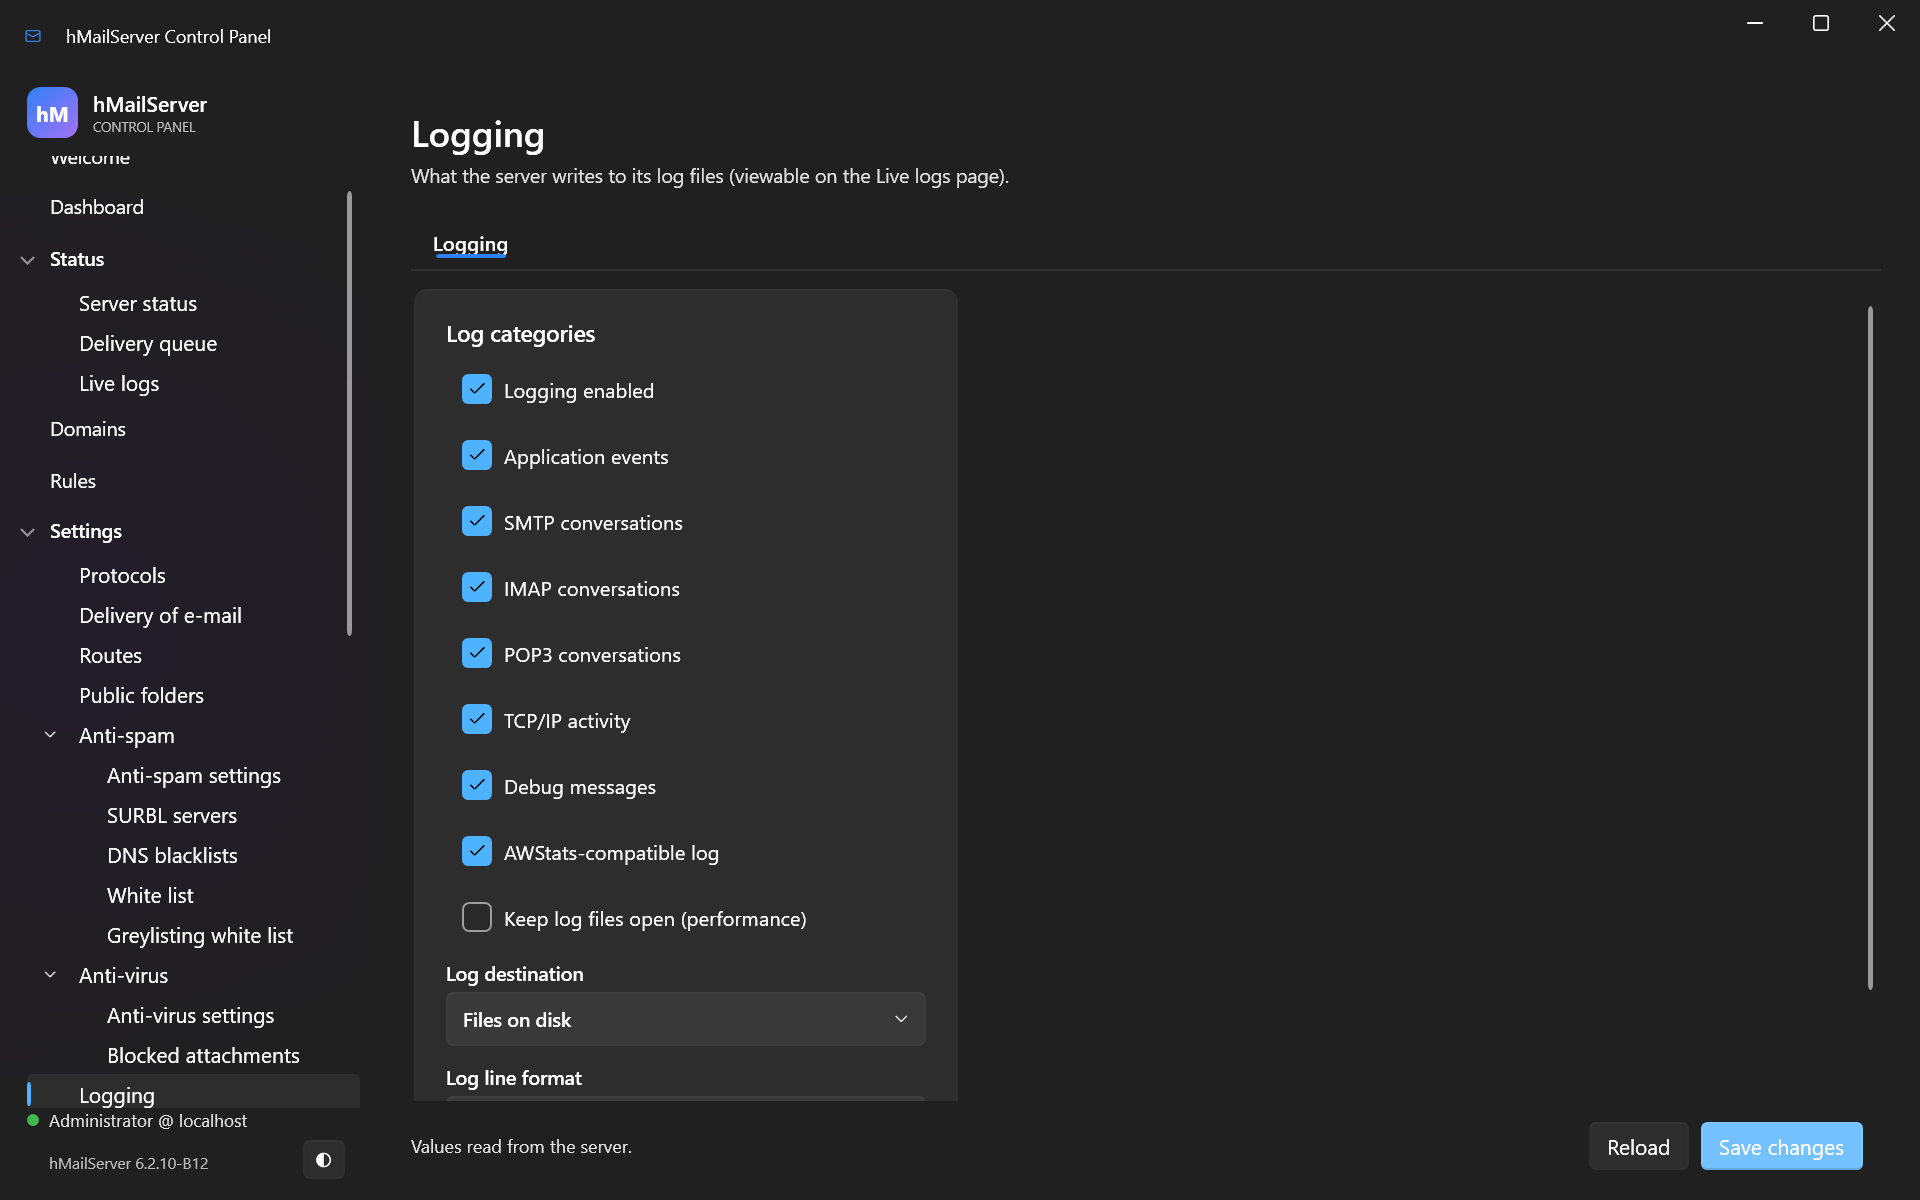Uncheck Application events checkbox
Viewport: 1920px width, 1200px height.
477,455
